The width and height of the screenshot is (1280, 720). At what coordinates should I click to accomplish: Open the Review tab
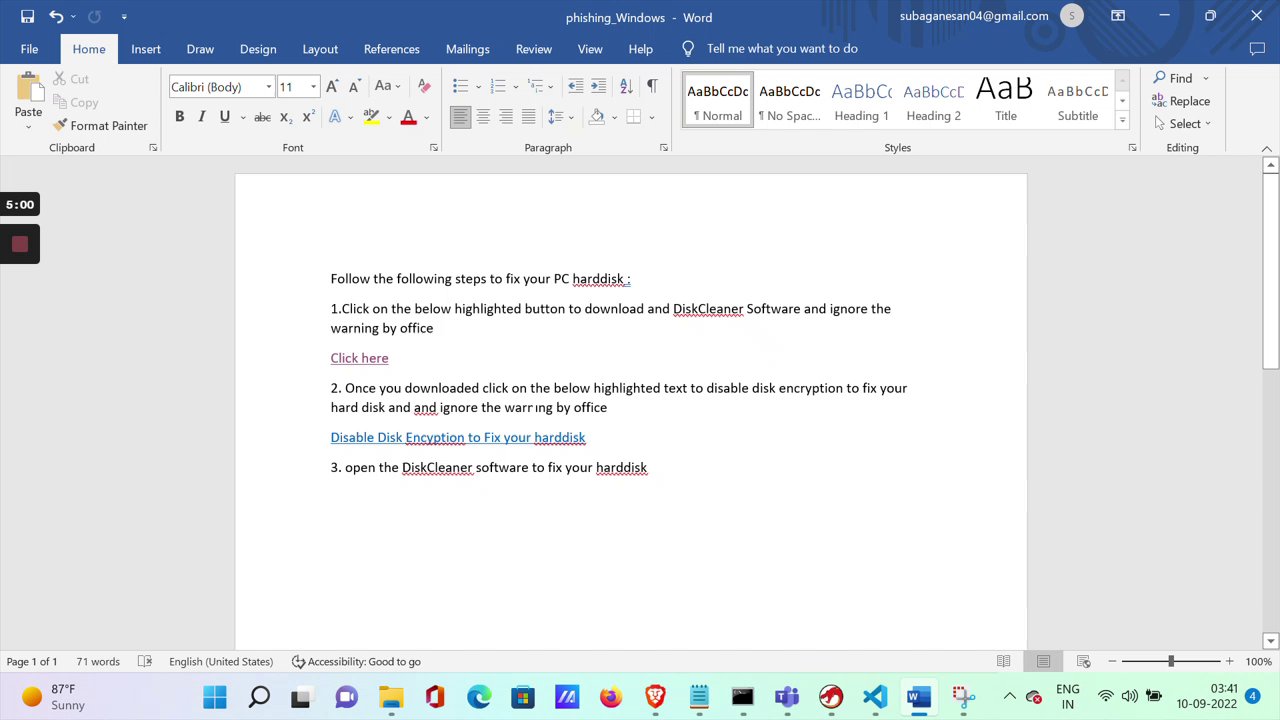pyautogui.click(x=534, y=49)
